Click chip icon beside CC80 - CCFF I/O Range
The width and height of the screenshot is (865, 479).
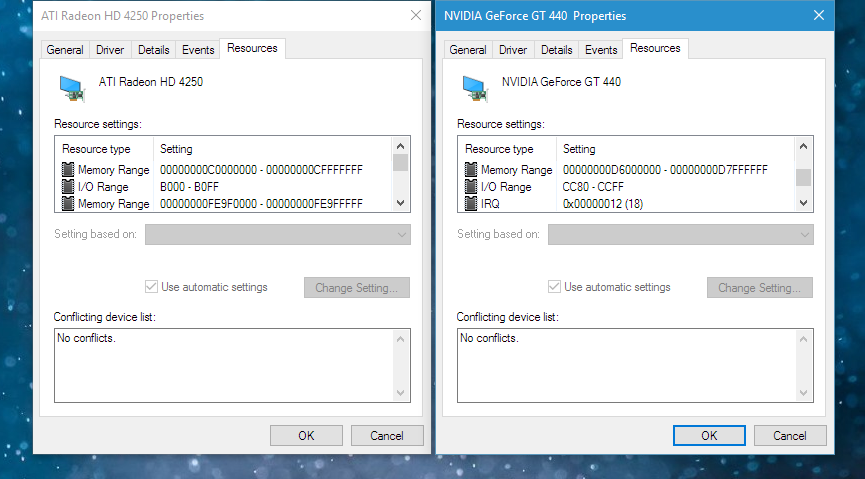click(471, 187)
